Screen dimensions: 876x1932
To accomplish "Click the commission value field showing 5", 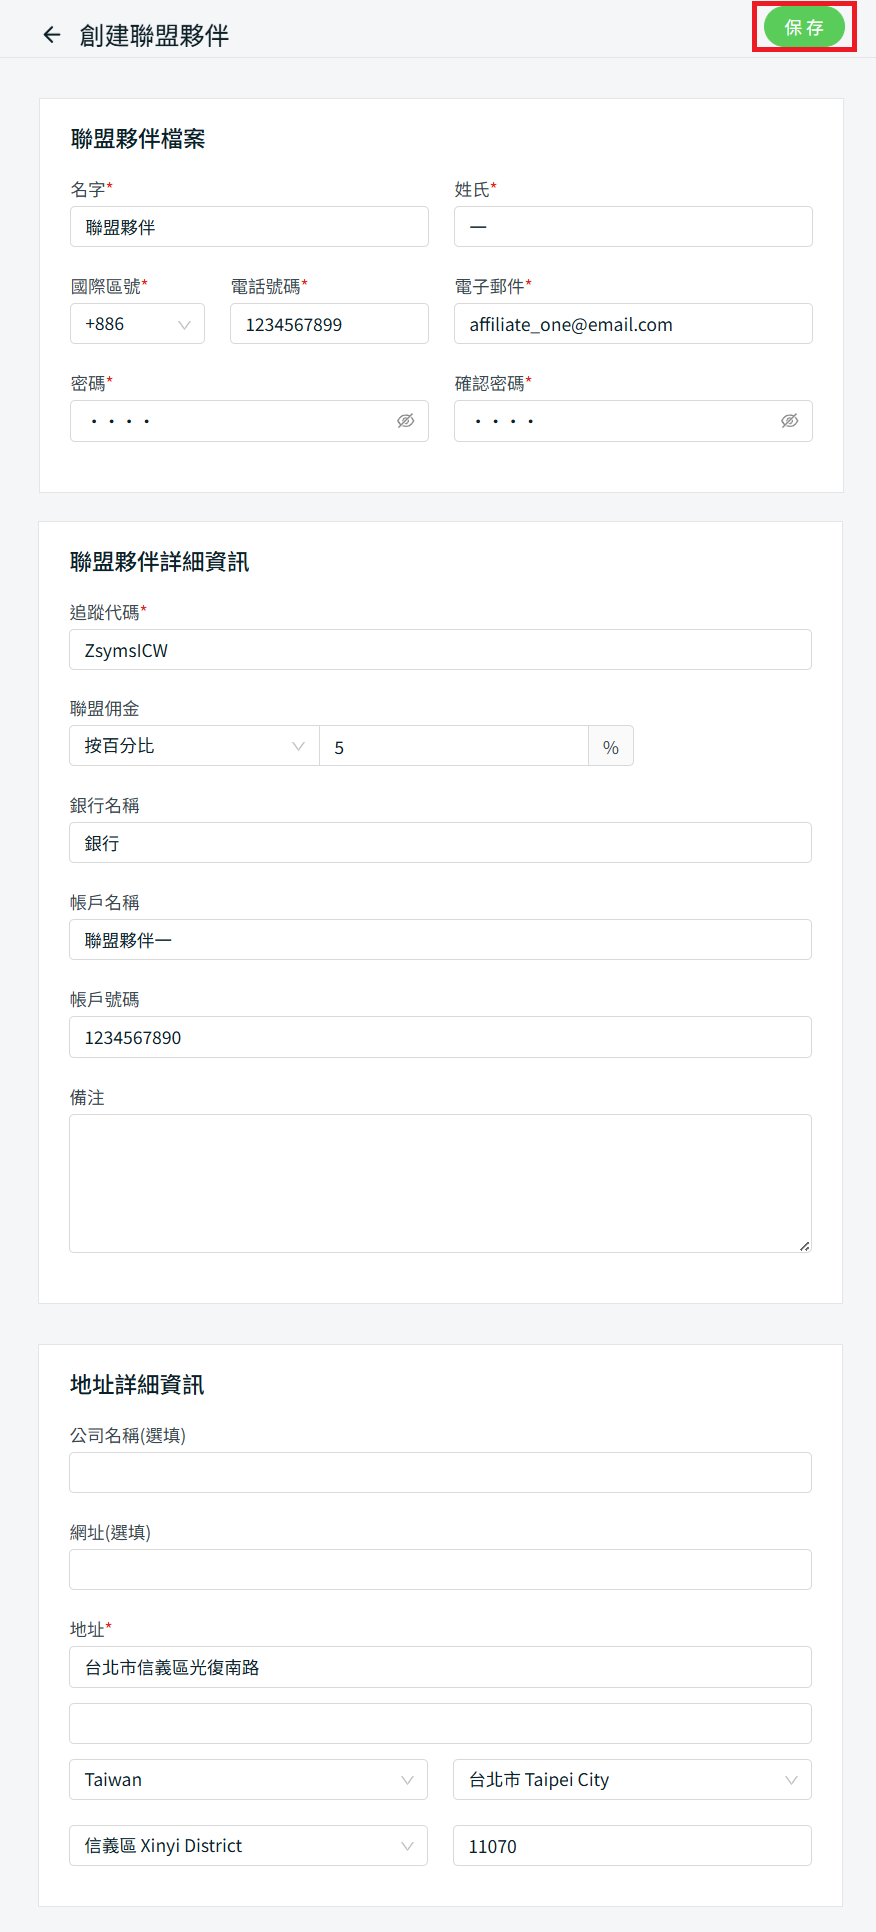I will tap(454, 747).
